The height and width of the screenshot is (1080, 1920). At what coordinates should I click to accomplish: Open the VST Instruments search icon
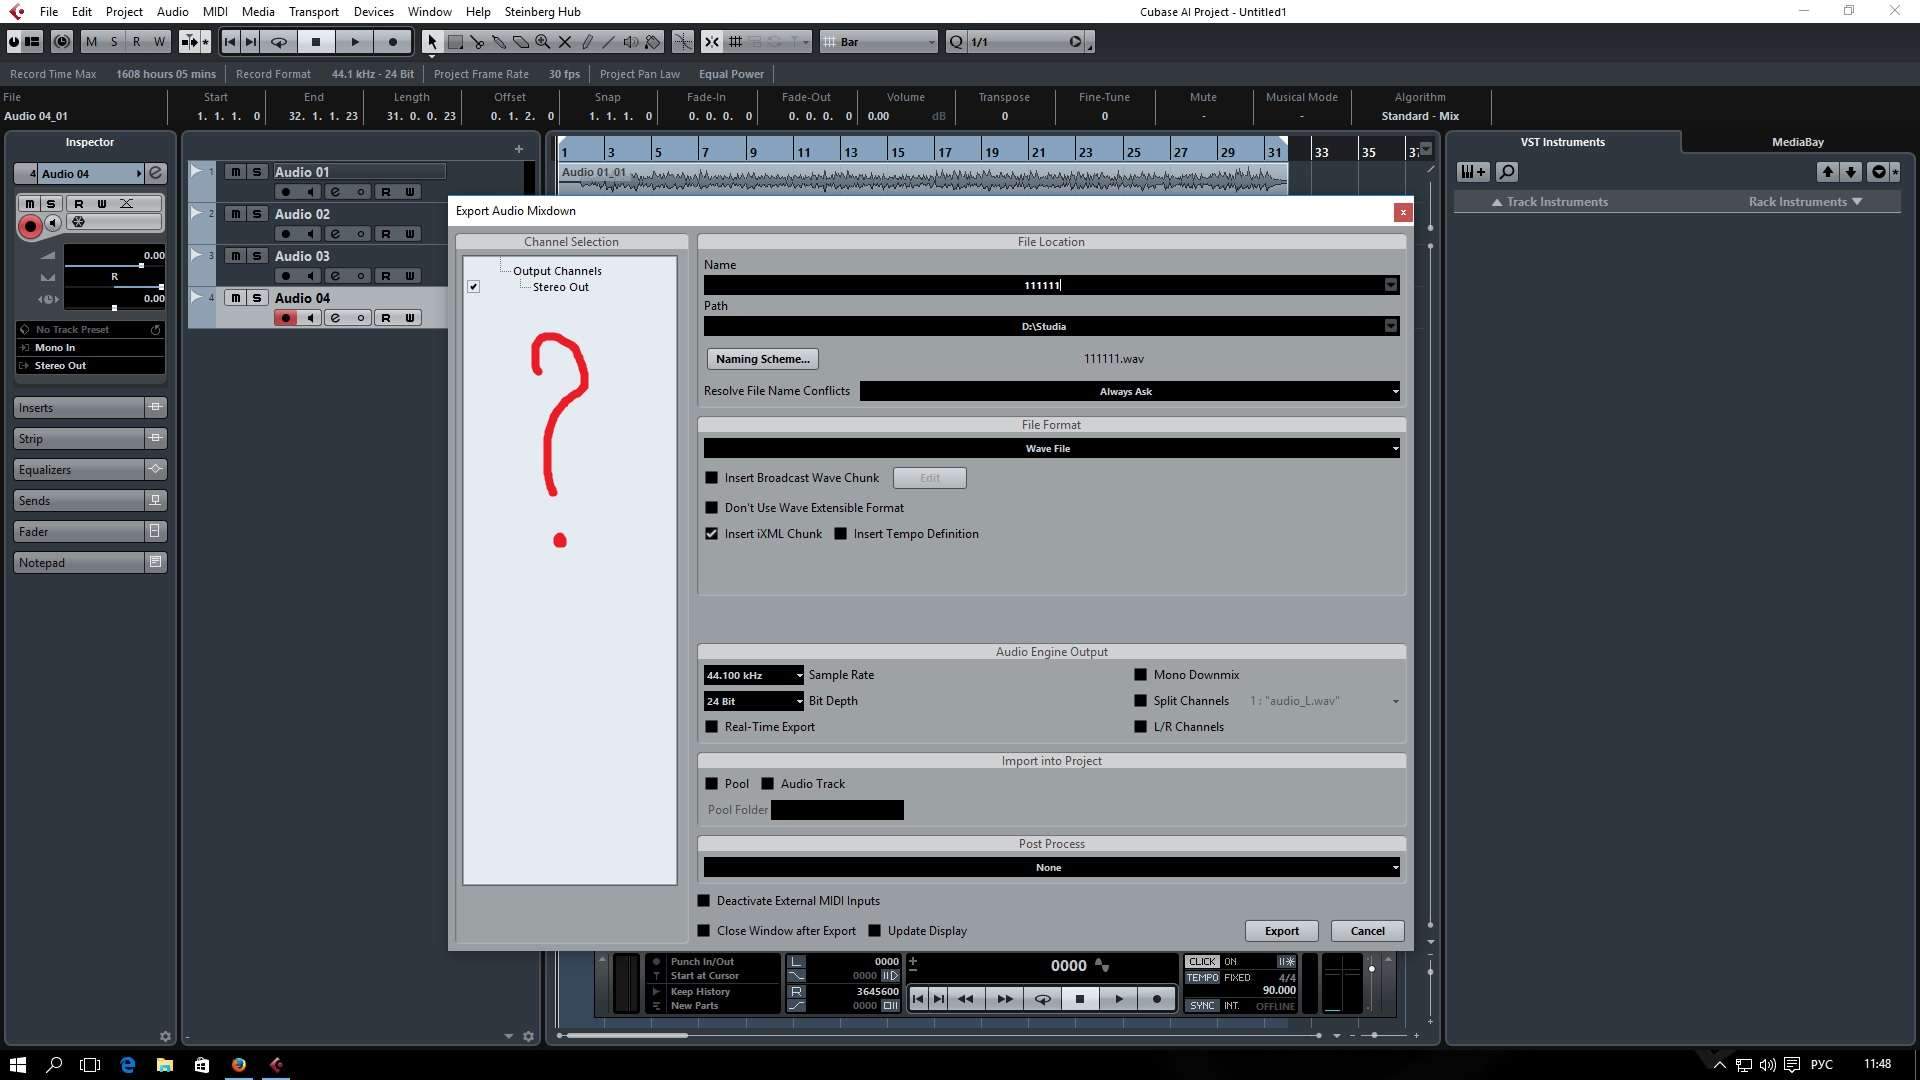pyautogui.click(x=1506, y=172)
